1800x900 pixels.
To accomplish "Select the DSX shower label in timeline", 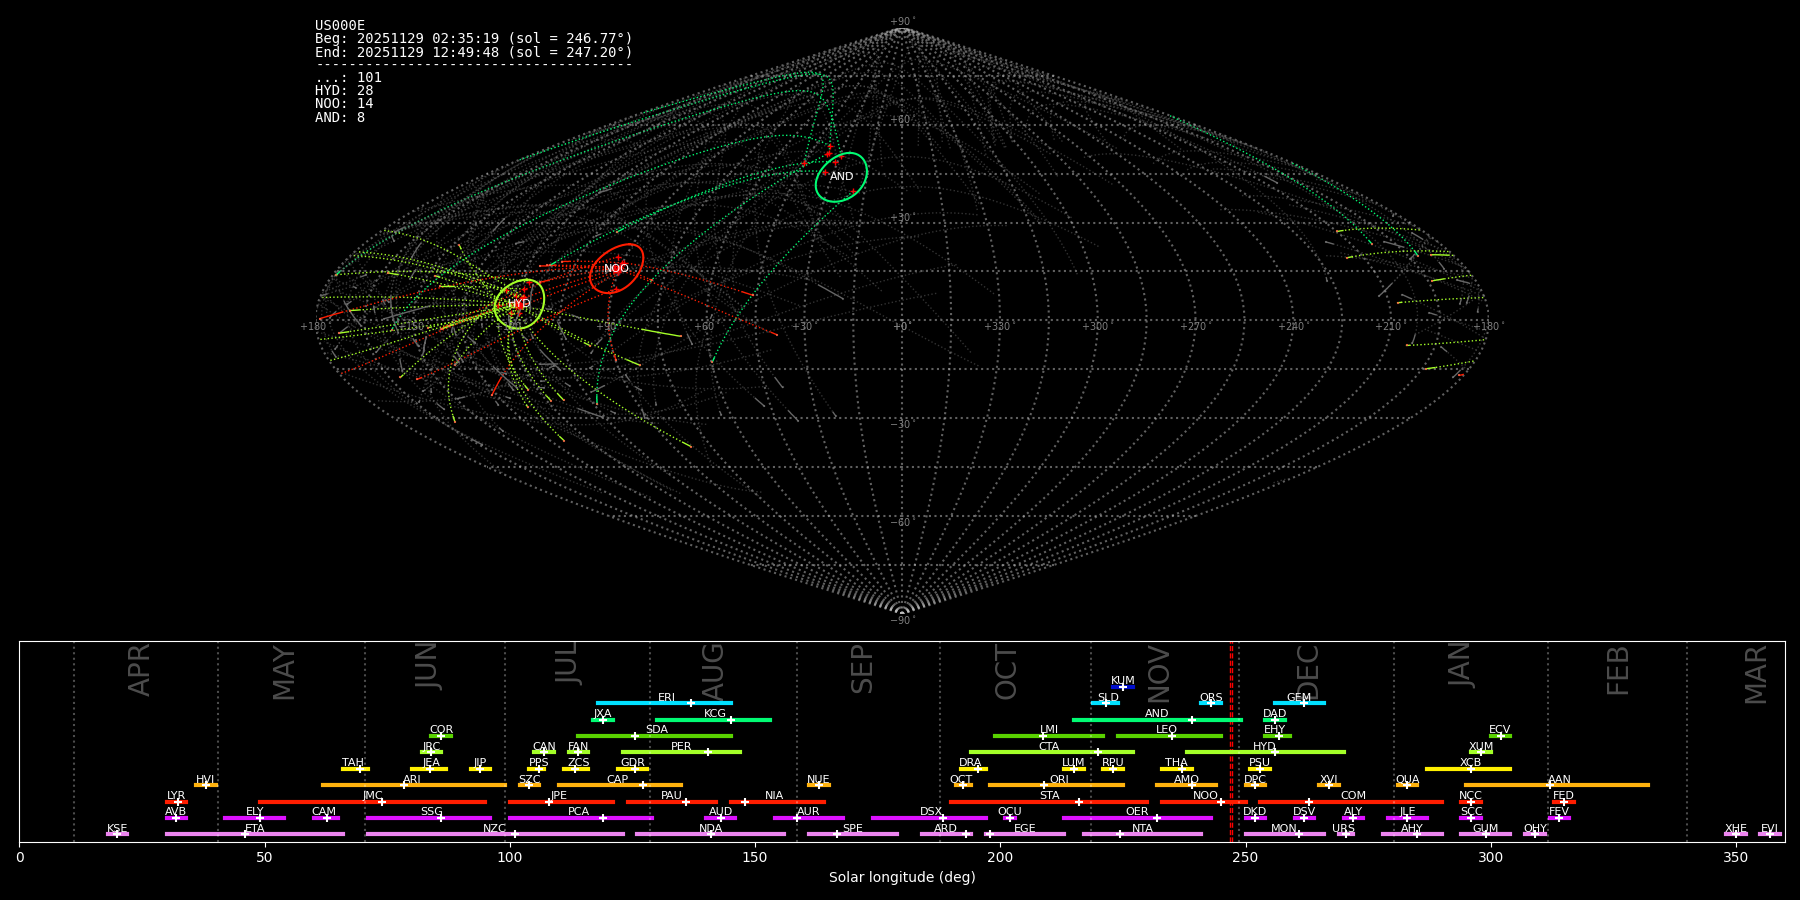I will (x=931, y=812).
